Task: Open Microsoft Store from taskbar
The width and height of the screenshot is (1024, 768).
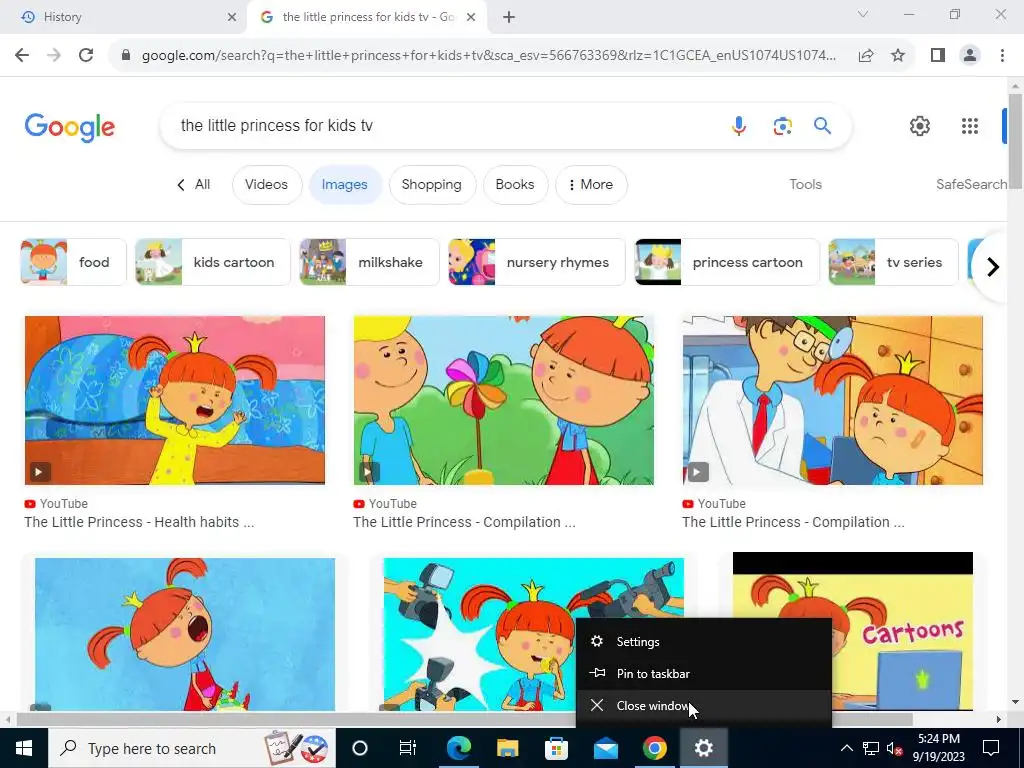Action: click(556, 748)
